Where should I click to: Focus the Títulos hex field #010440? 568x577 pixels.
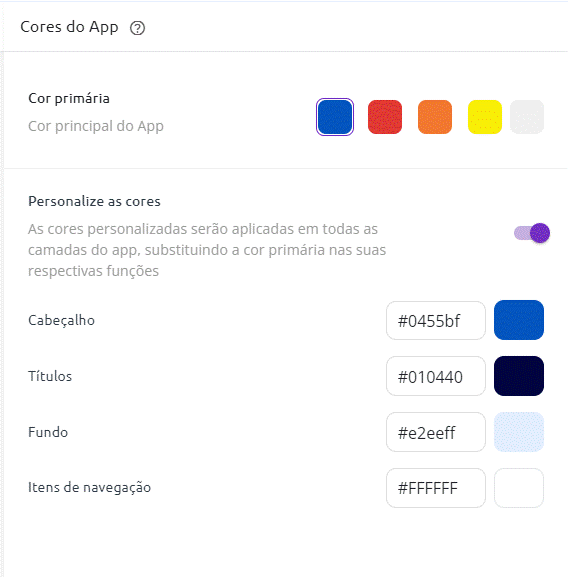436,376
